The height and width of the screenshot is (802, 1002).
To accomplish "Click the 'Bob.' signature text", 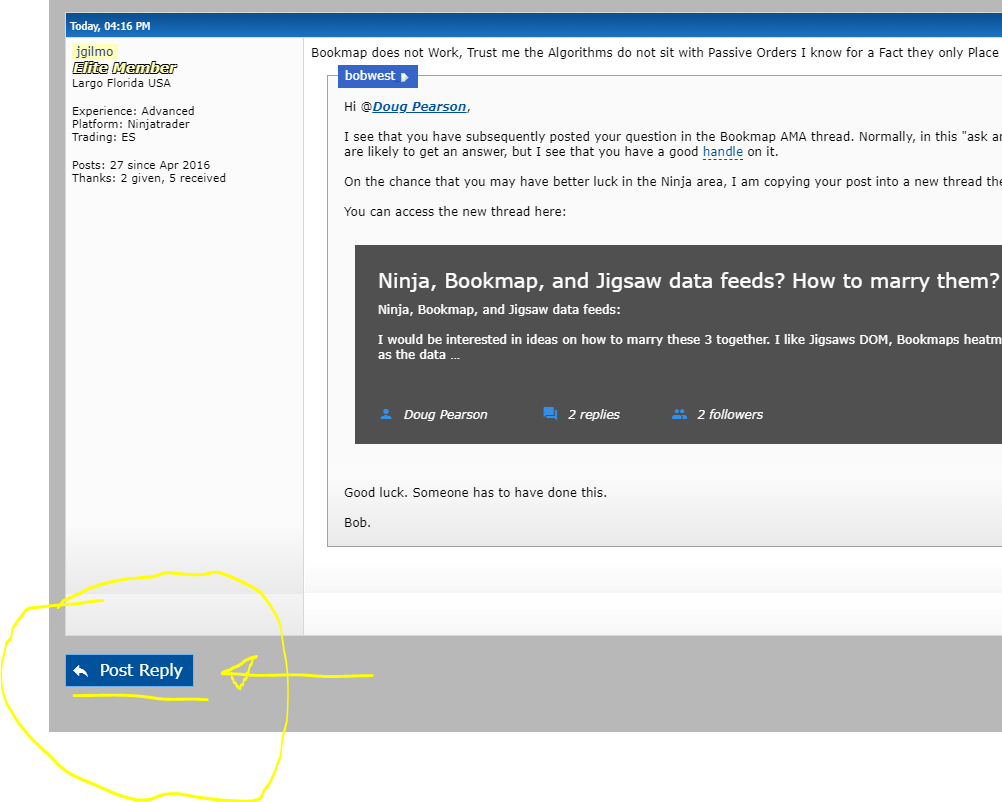I will pyautogui.click(x=357, y=523).
